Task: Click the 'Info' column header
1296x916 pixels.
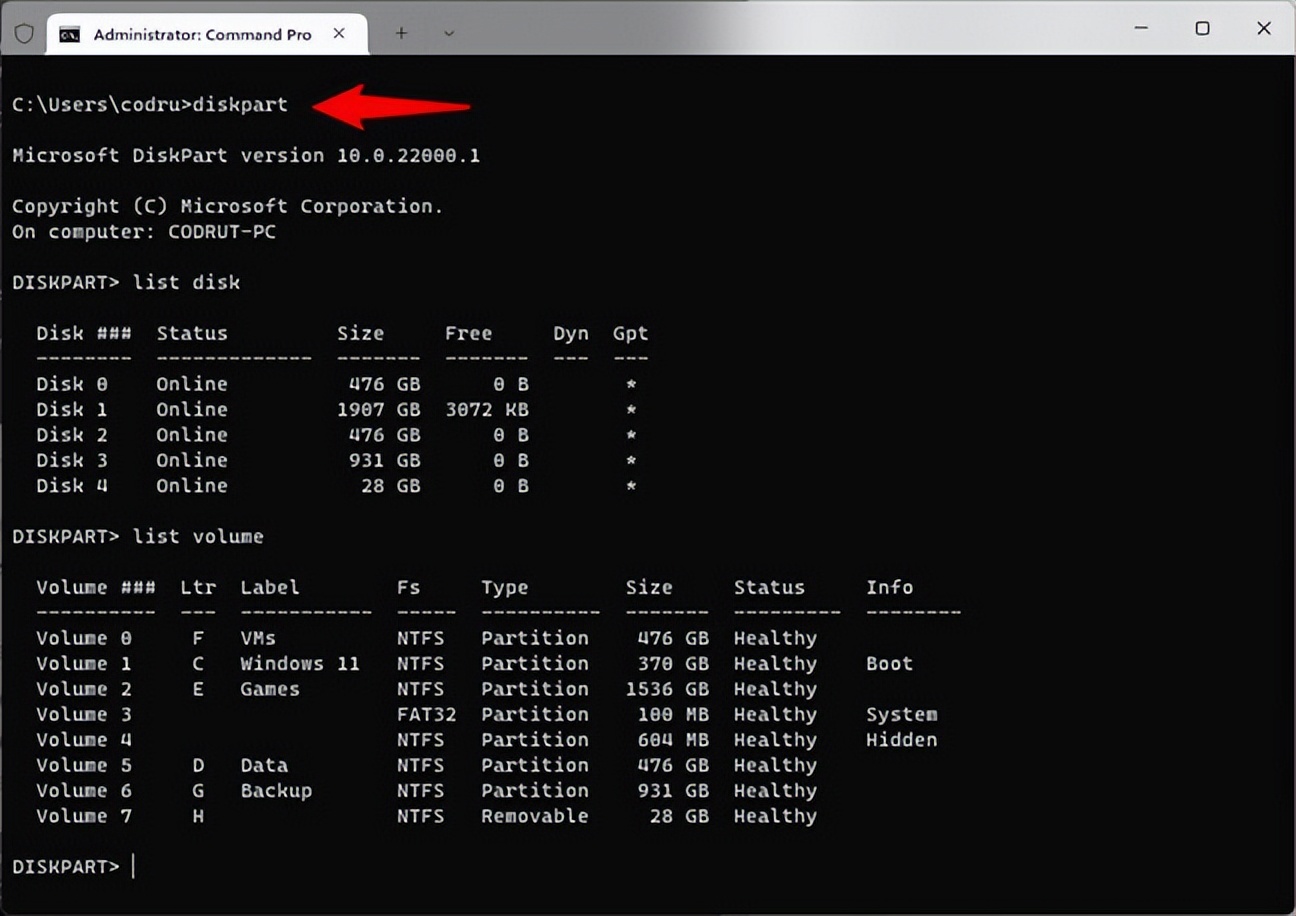Action: (890, 588)
